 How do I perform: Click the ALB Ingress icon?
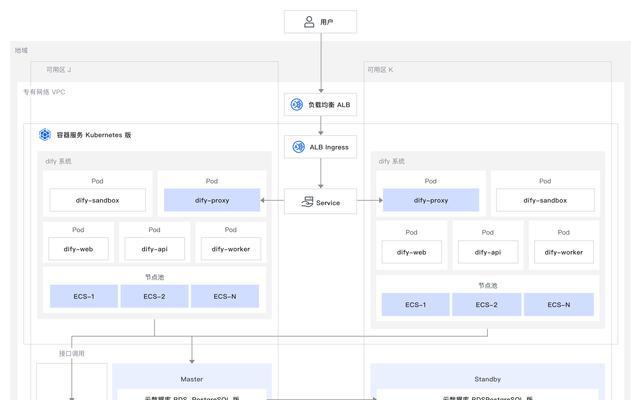(298, 147)
